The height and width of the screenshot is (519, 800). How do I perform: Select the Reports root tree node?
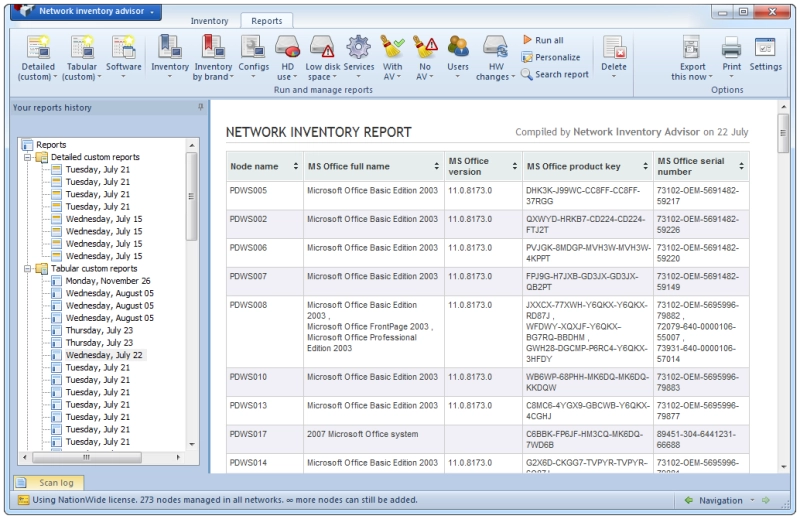[51, 145]
